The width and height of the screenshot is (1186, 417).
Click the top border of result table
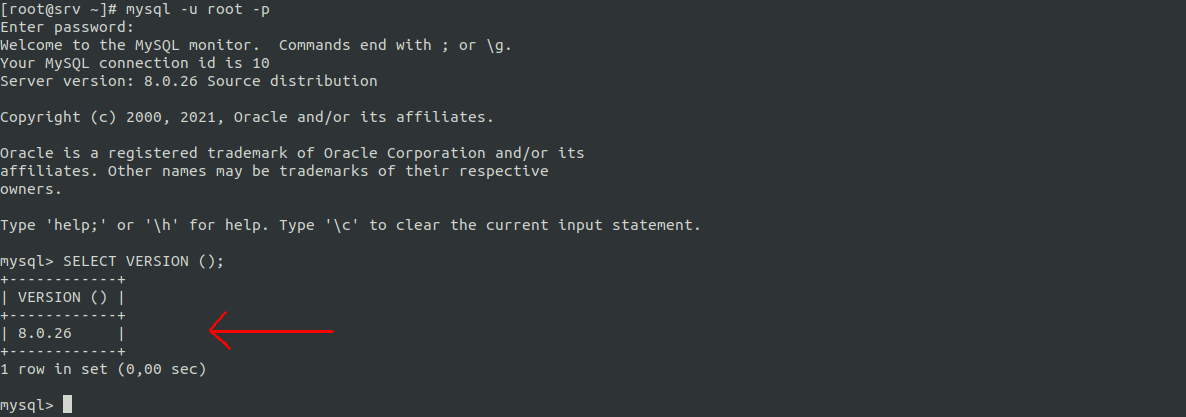coord(62,279)
